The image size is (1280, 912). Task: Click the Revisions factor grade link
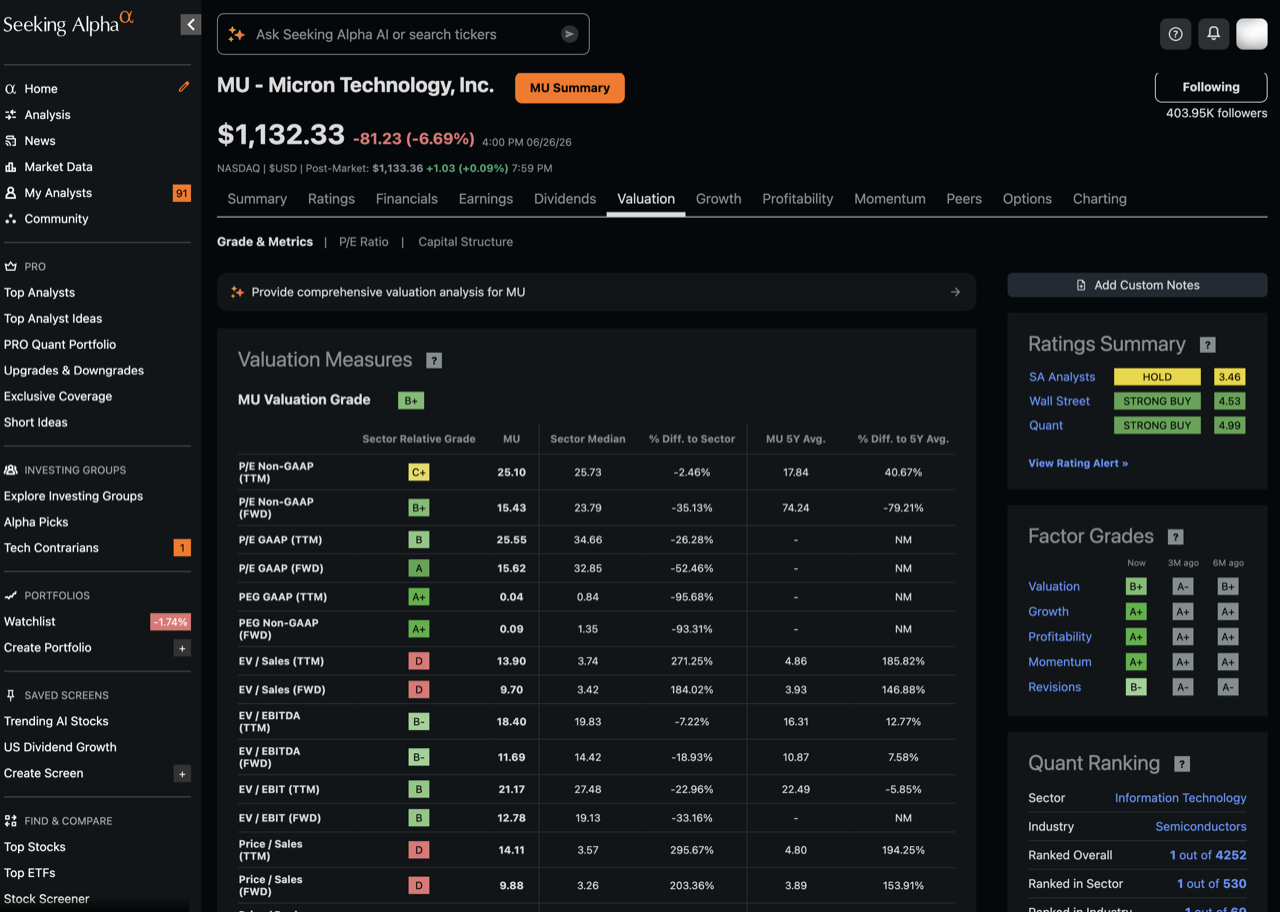pyautogui.click(x=1055, y=687)
